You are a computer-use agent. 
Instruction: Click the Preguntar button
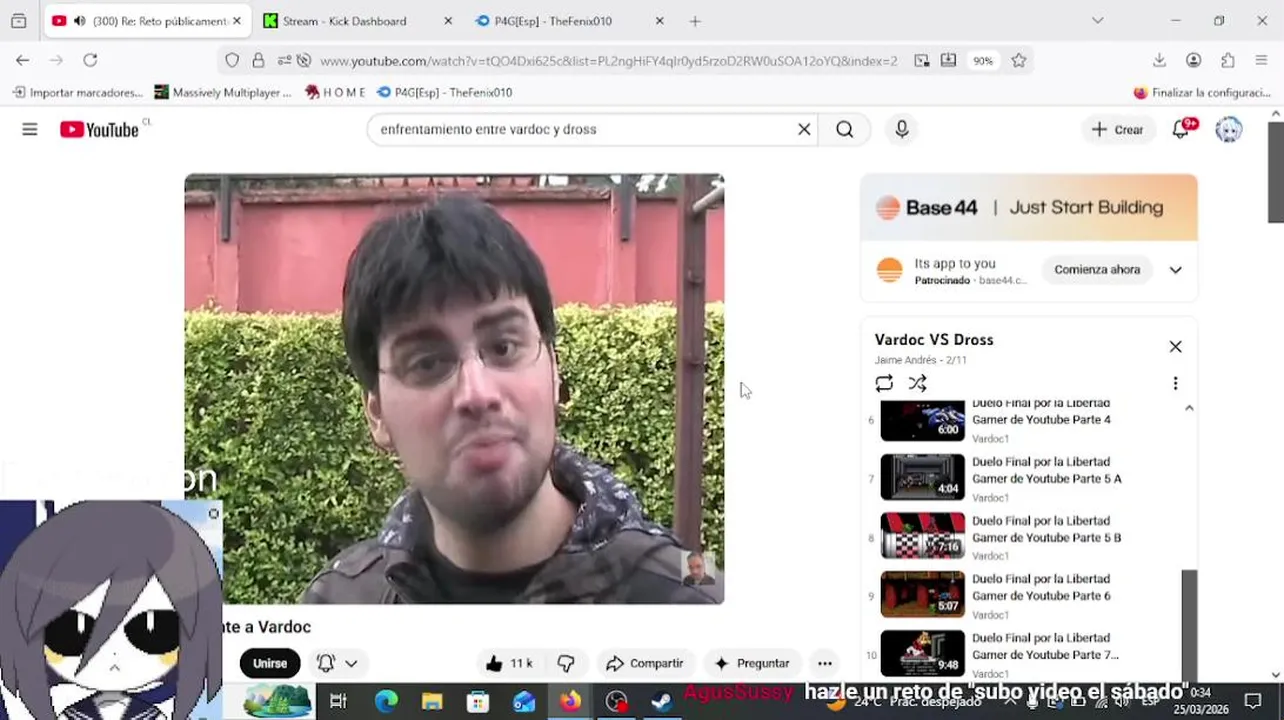click(753, 663)
